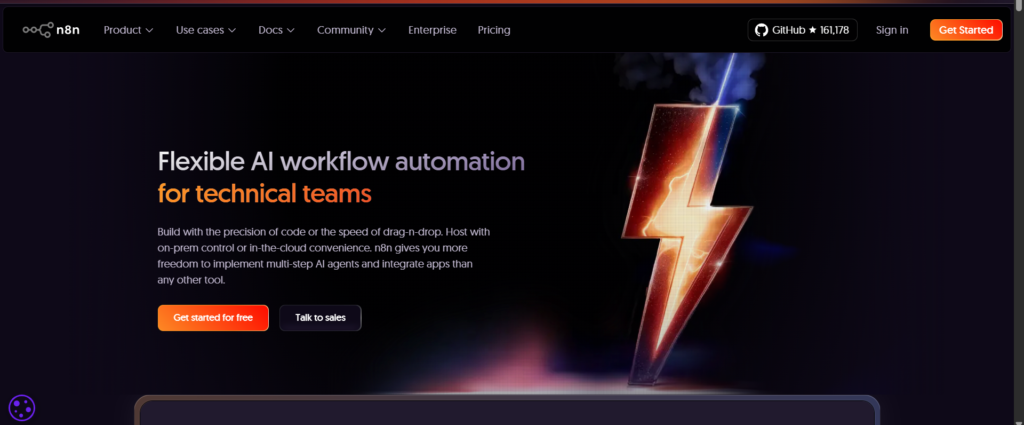This screenshot has height=425, width=1024.
Task: Go to the Enterprise page
Action: [432, 30]
